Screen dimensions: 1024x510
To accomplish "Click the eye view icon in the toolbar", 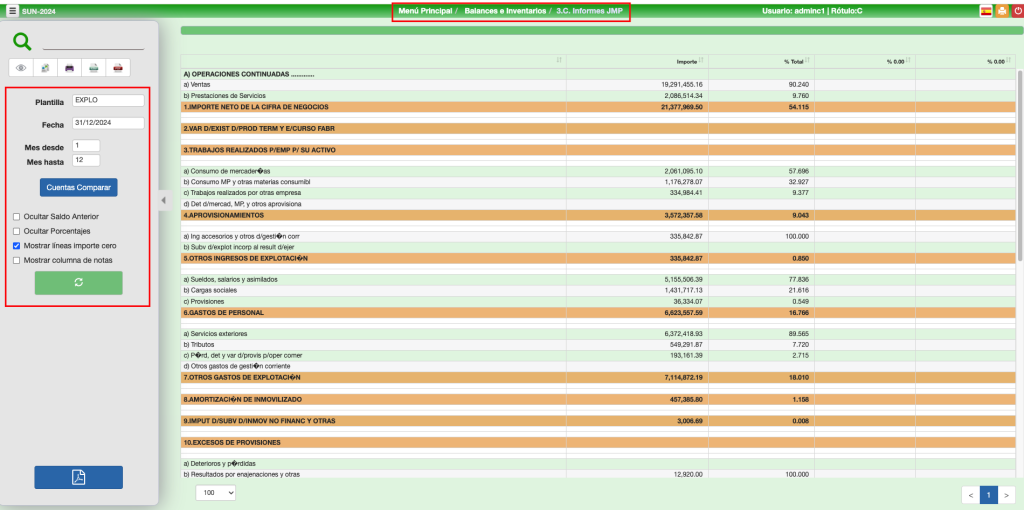I will pos(21,68).
